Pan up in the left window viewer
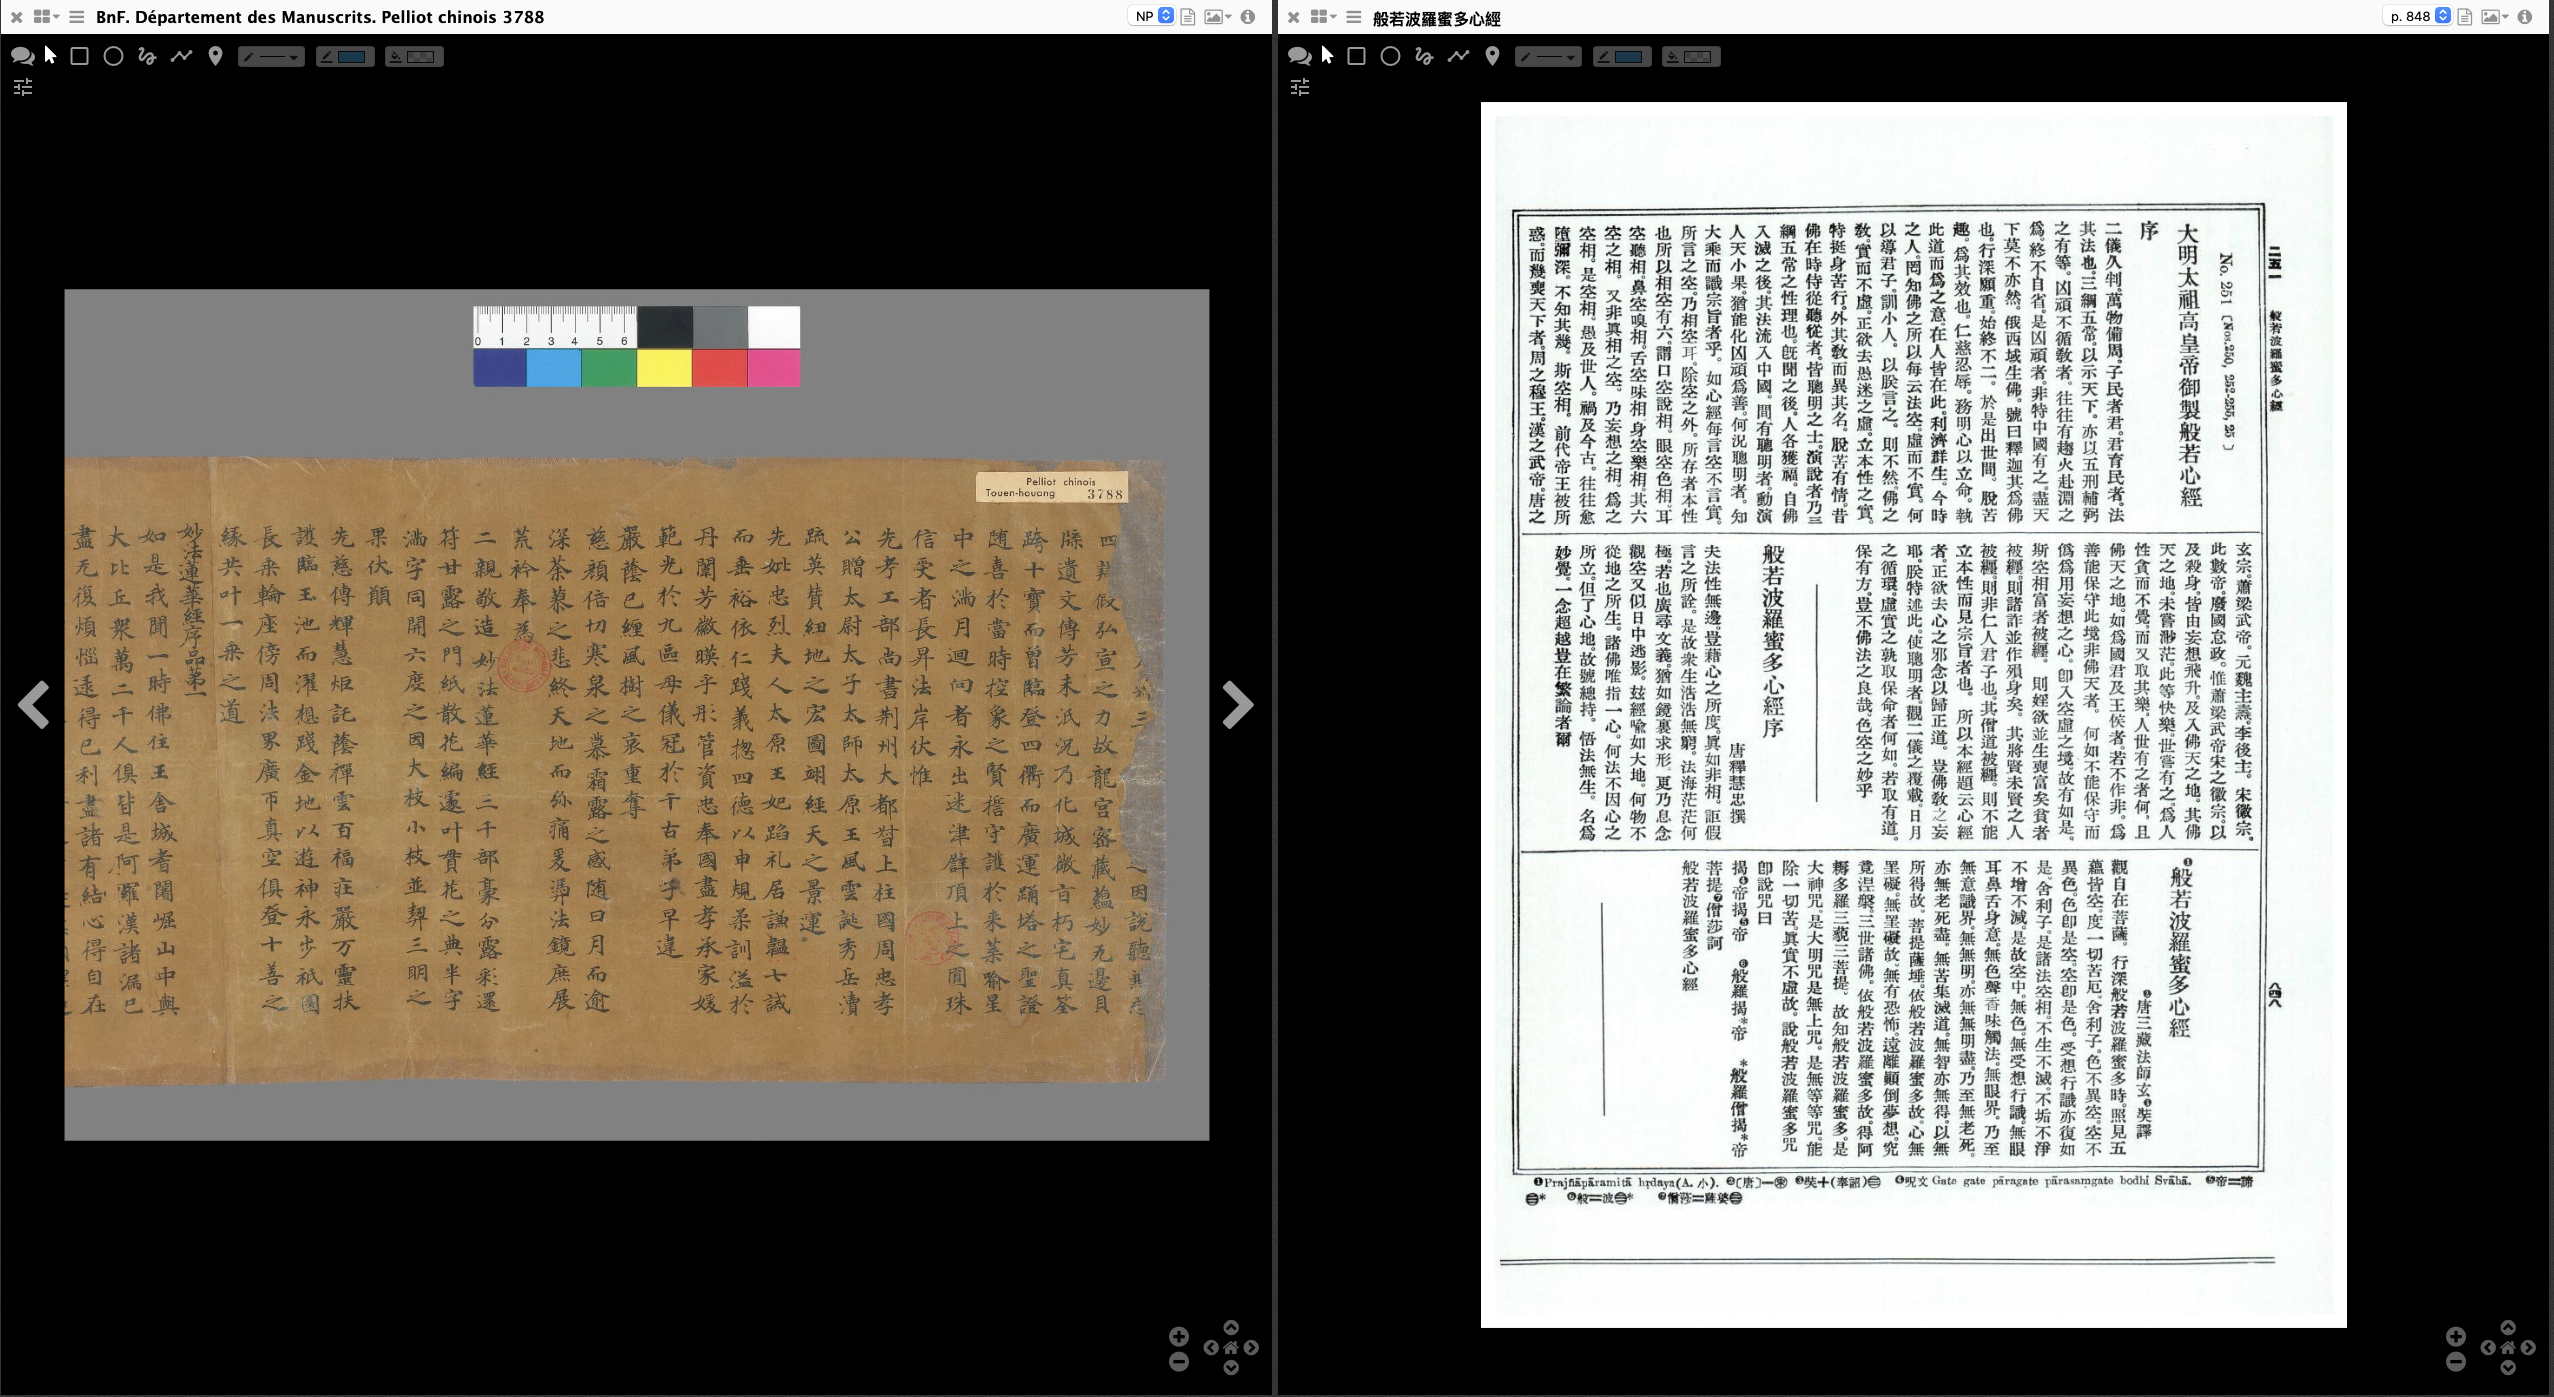2554x1397 pixels. point(1231,1327)
